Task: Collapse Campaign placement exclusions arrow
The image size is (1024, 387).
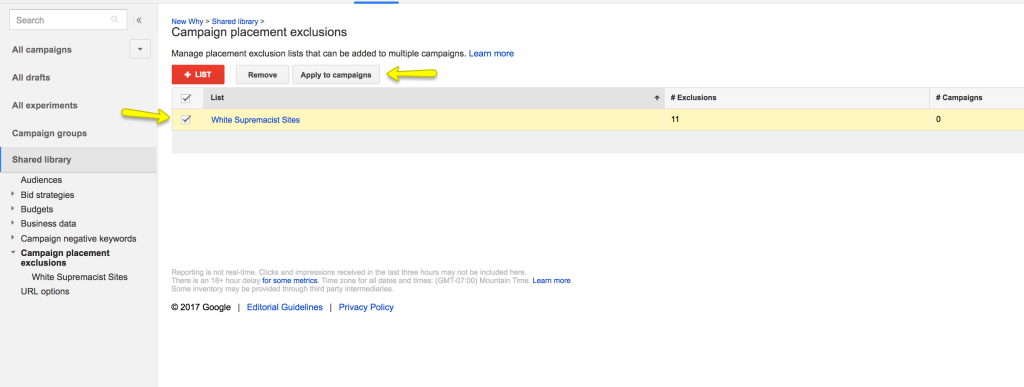Action: [x=13, y=252]
